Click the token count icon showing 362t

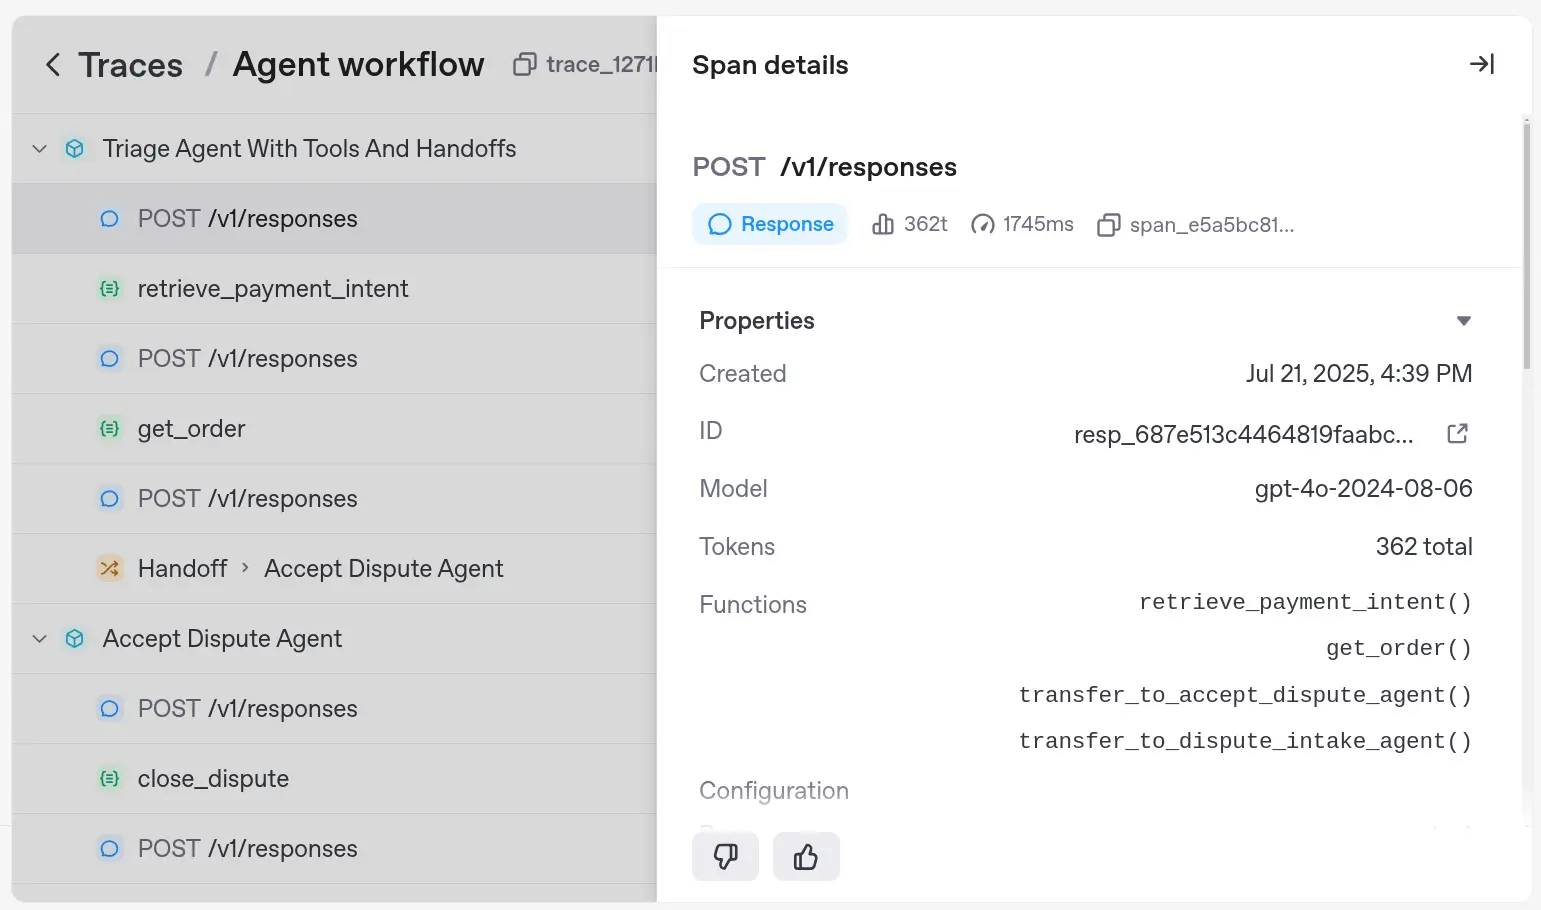click(x=883, y=224)
